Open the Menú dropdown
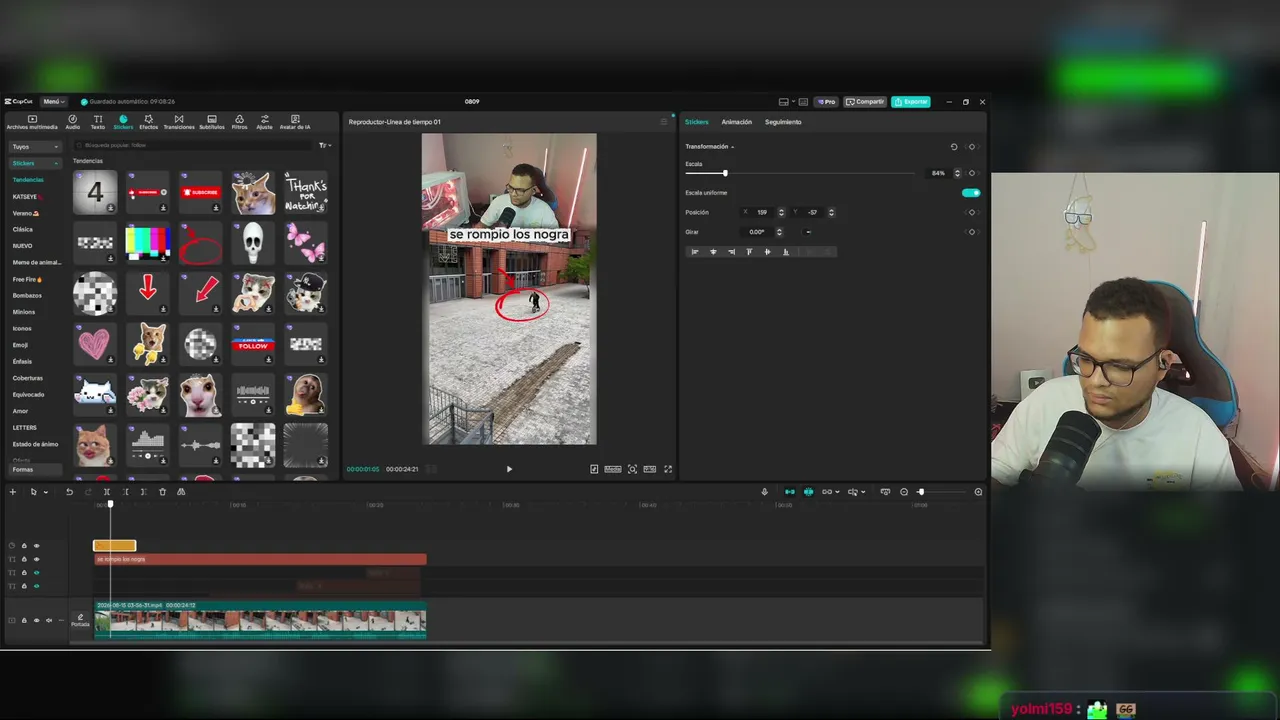The width and height of the screenshot is (1280, 720). click(54, 102)
